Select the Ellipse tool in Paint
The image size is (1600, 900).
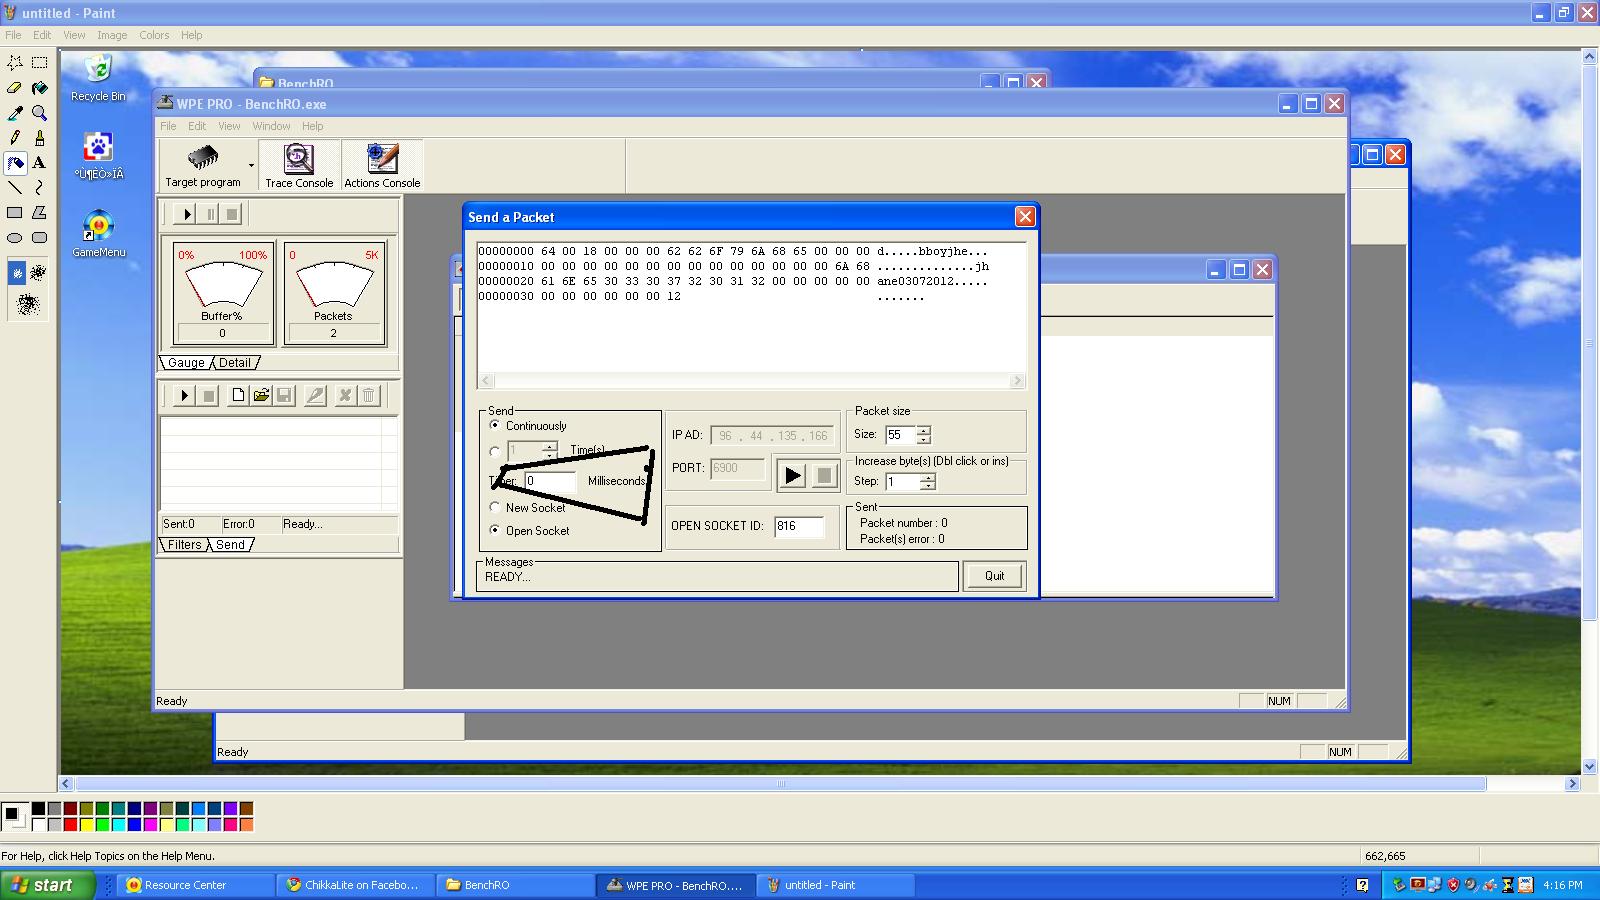(15, 238)
